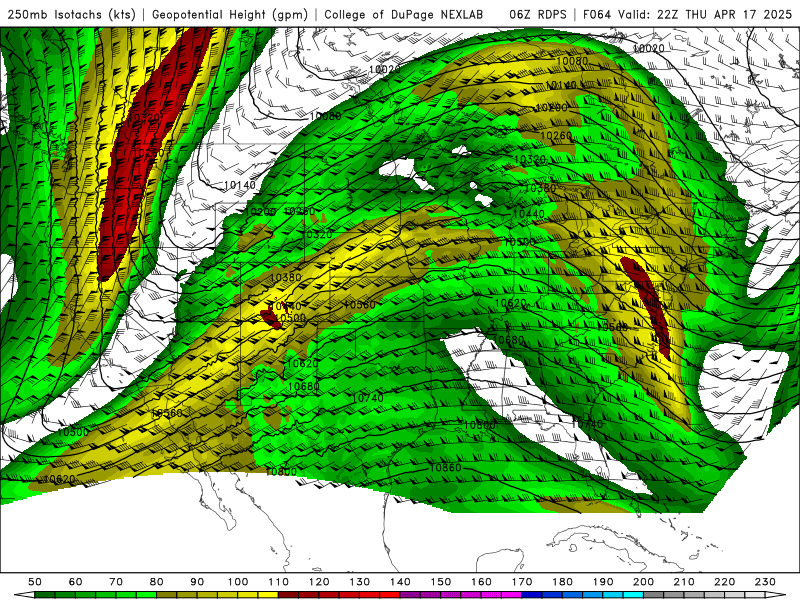Click the first dark red segment after 110
Viewport: 800px width, 600px height.
coord(289,595)
